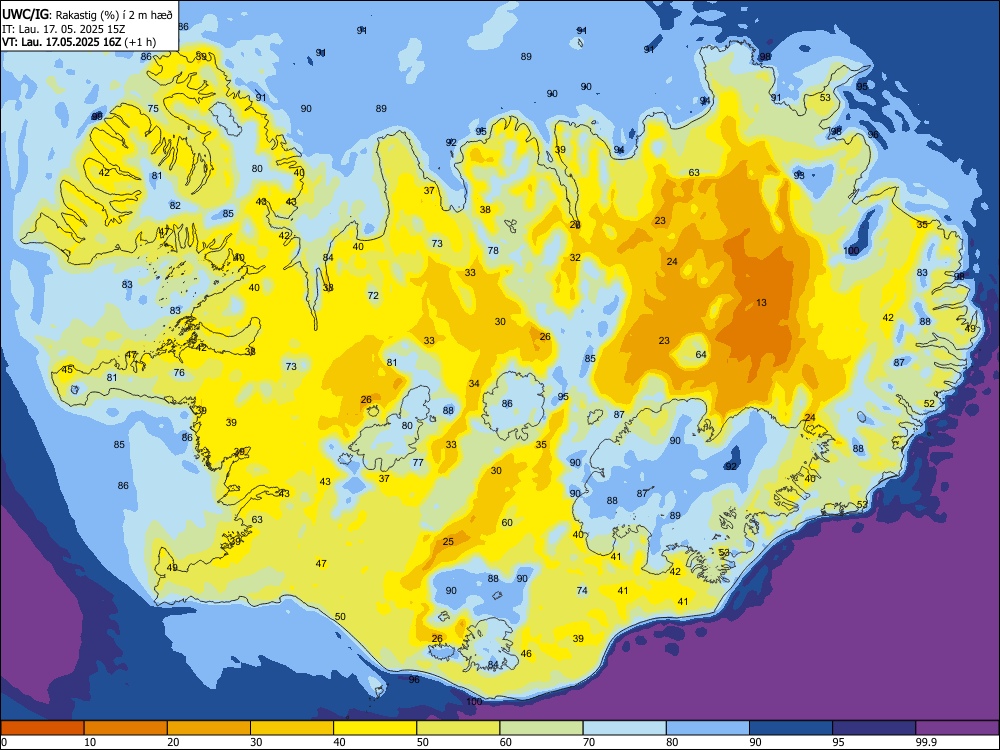The width and height of the screenshot is (1000, 750).
Task: Click the humidity value '60' on the map
Action: click(507, 522)
